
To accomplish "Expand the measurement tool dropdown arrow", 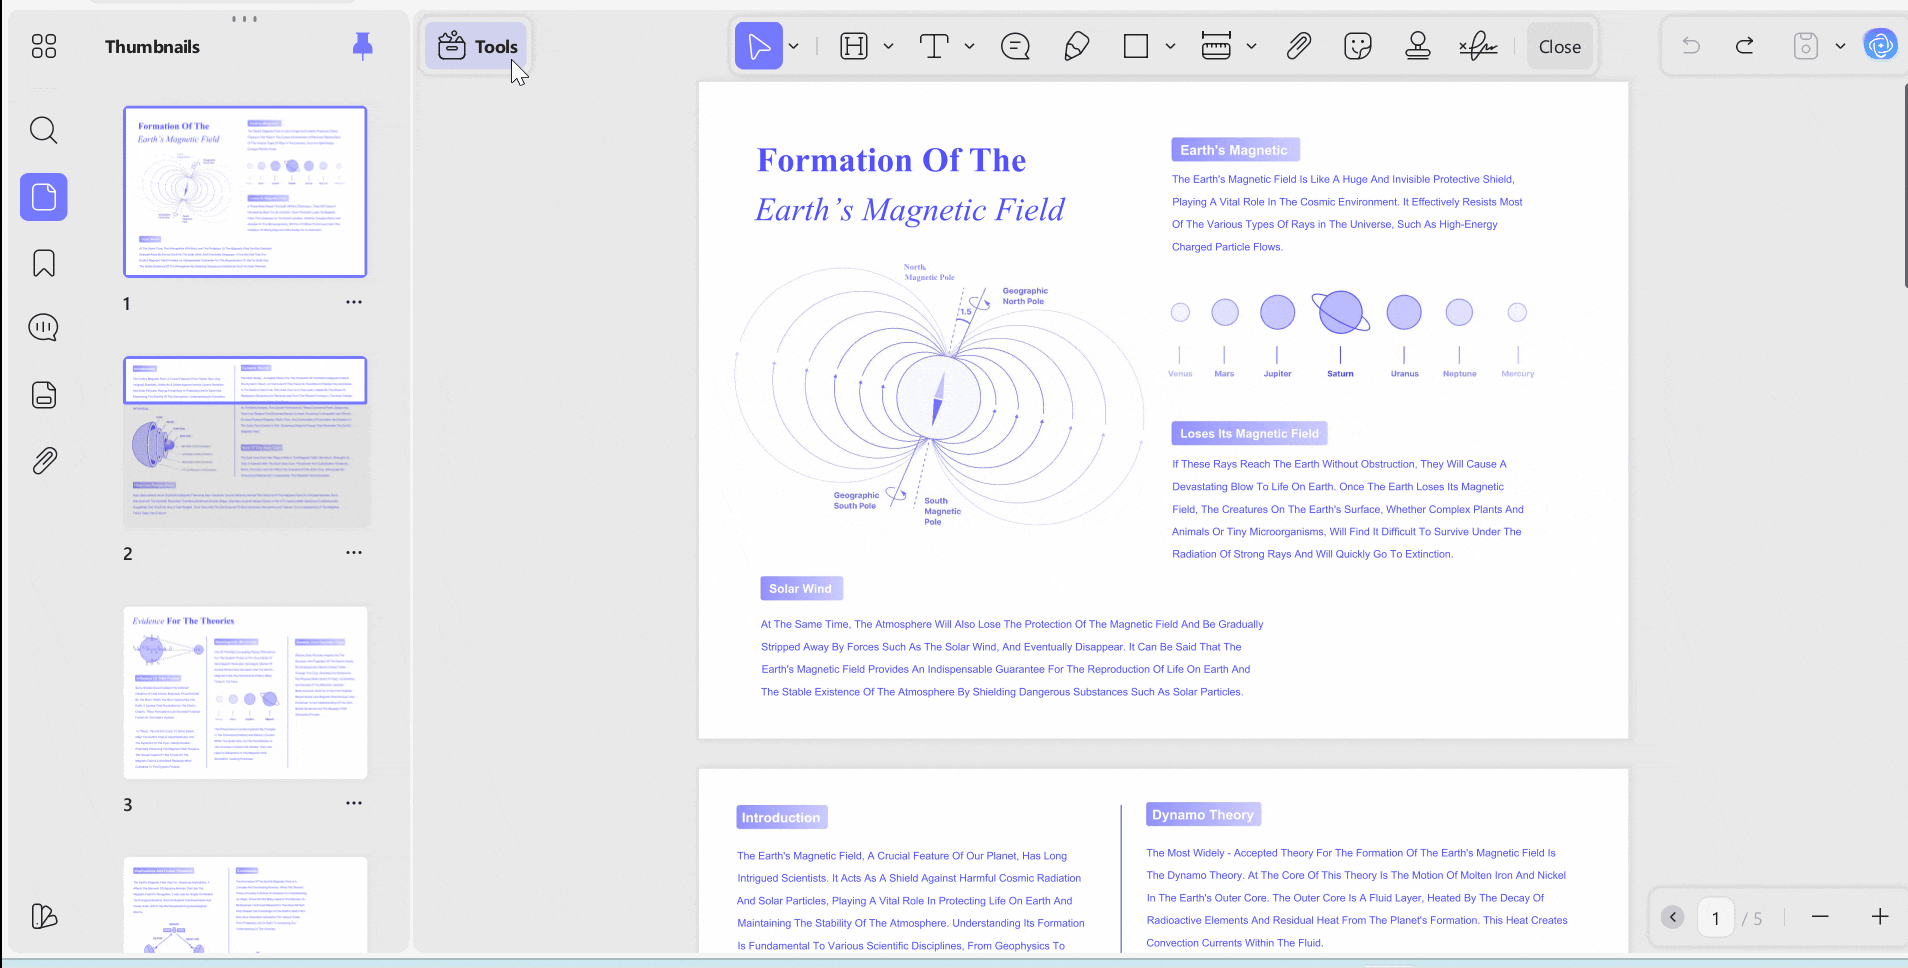I will click(x=1251, y=46).
